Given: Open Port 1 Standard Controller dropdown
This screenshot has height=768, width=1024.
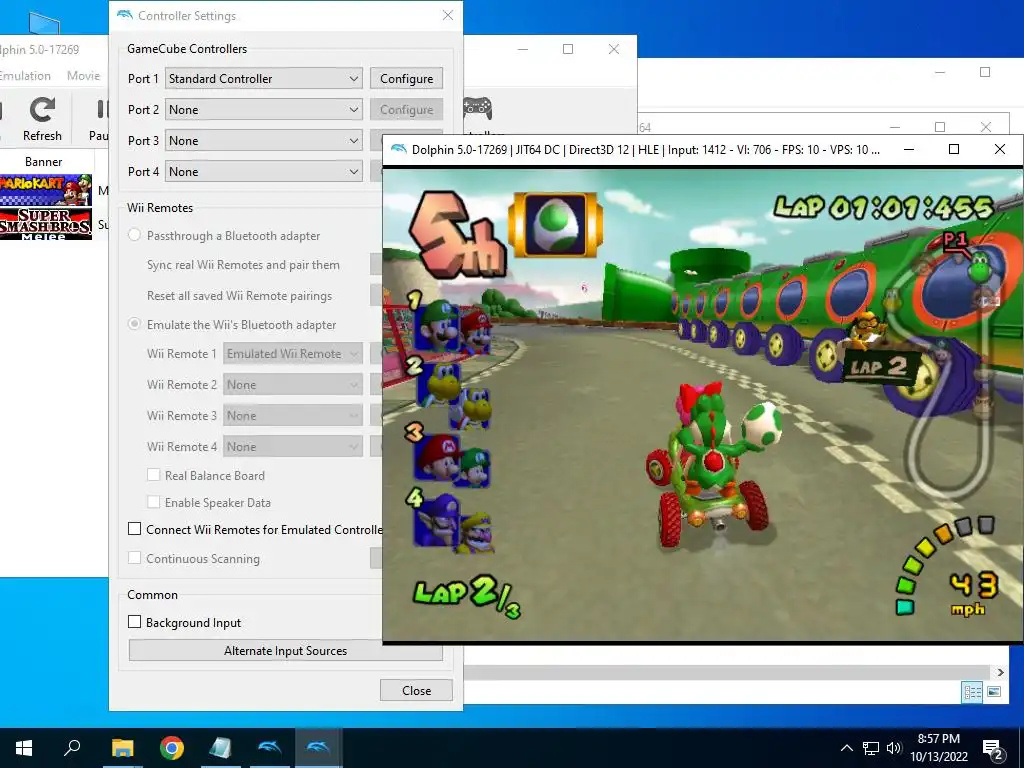Looking at the screenshot, I should pyautogui.click(x=264, y=78).
